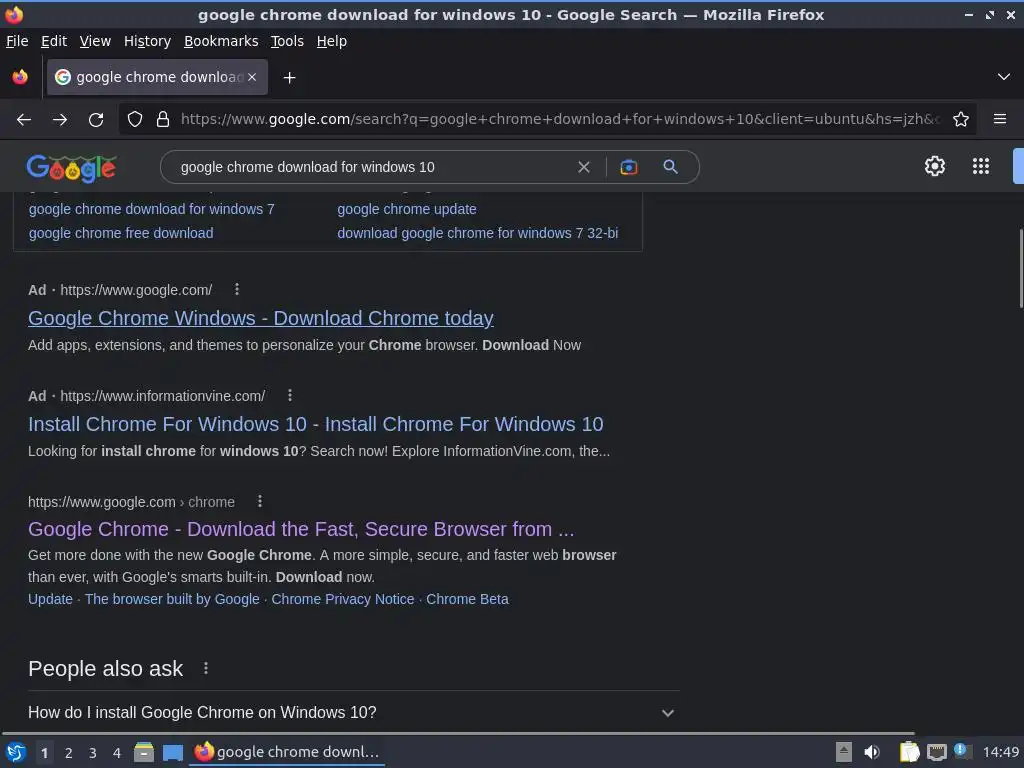Show the desktop from taskbar
Image resolution: width=1024 pixels, height=768 pixels.
coord(172,753)
